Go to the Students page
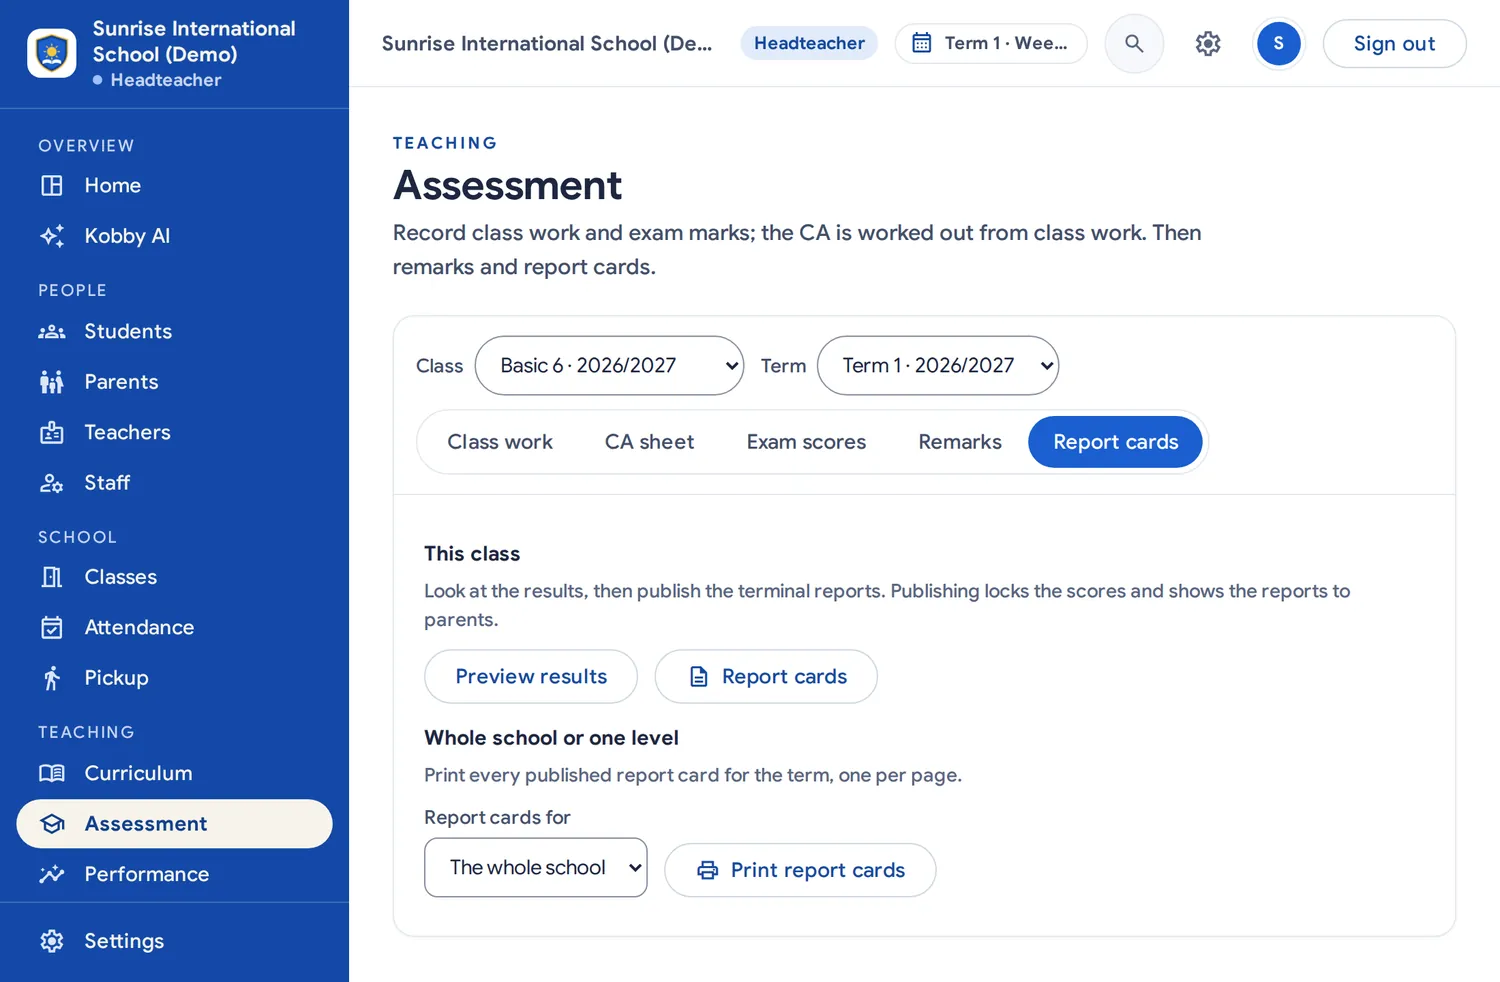Image resolution: width=1500 pixels, height=982 pixels. tap(174, 332)
